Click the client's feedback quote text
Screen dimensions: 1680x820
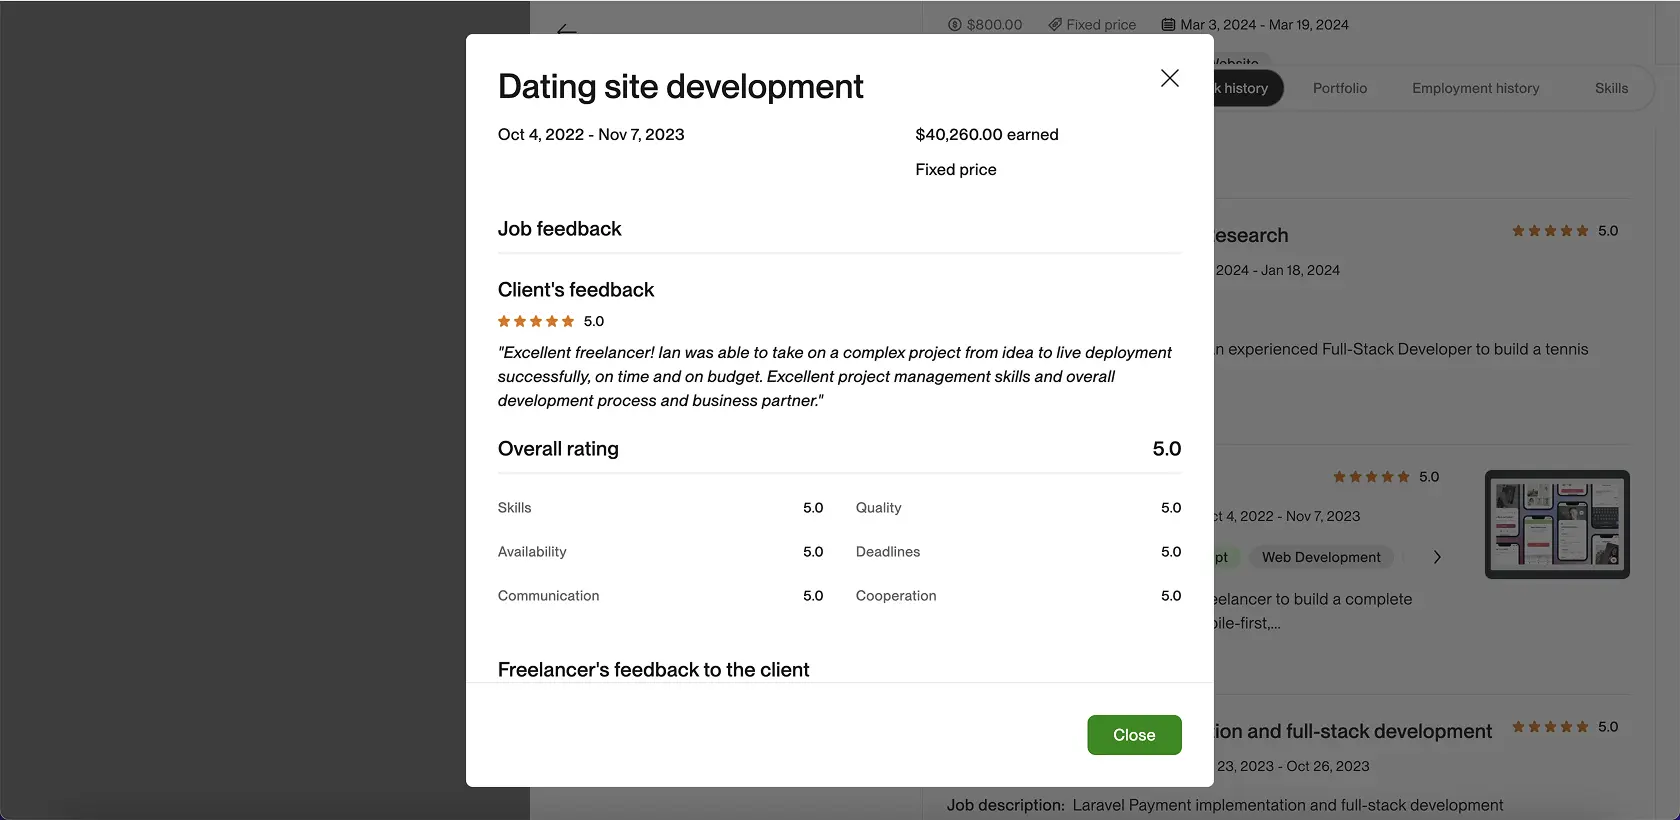pyautogui.click(x=834, y=376)
